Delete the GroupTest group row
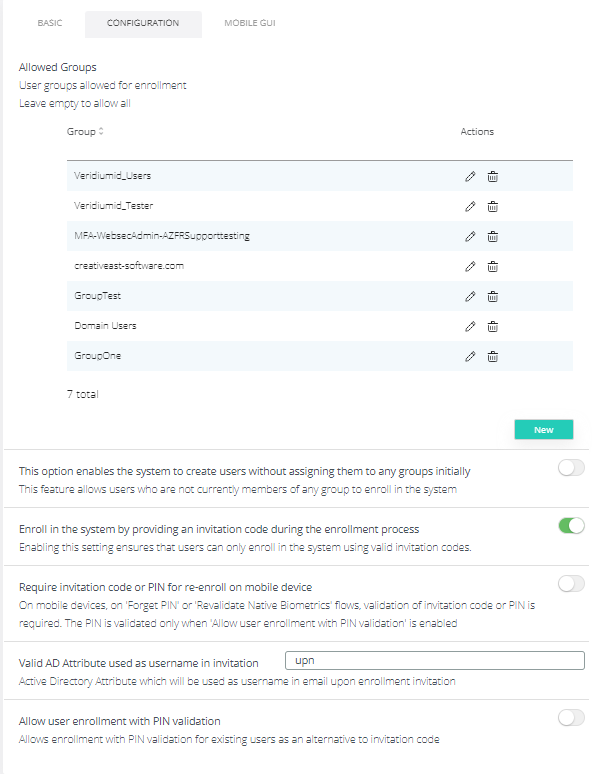 493,297
